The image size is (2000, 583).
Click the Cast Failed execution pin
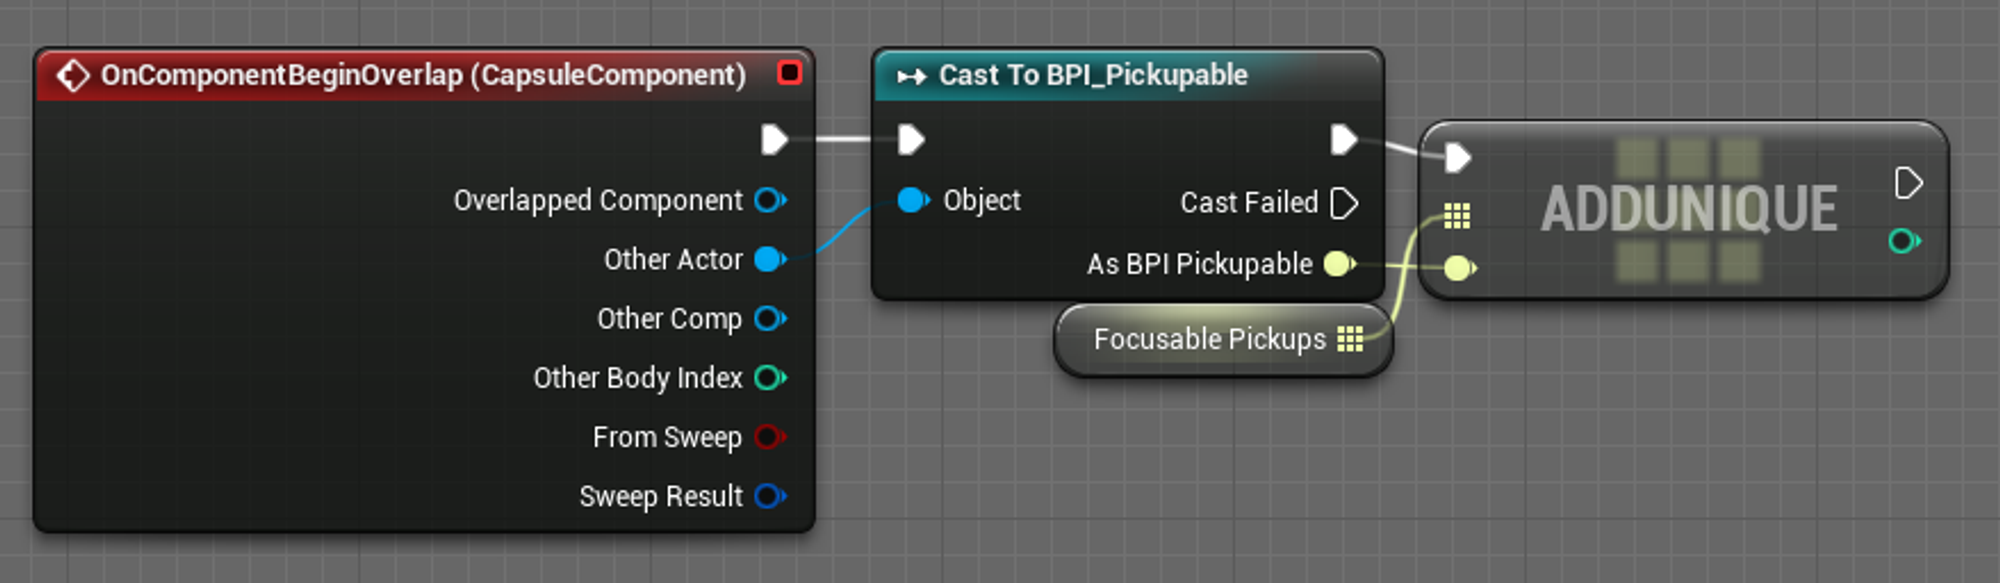[1344, 203]
